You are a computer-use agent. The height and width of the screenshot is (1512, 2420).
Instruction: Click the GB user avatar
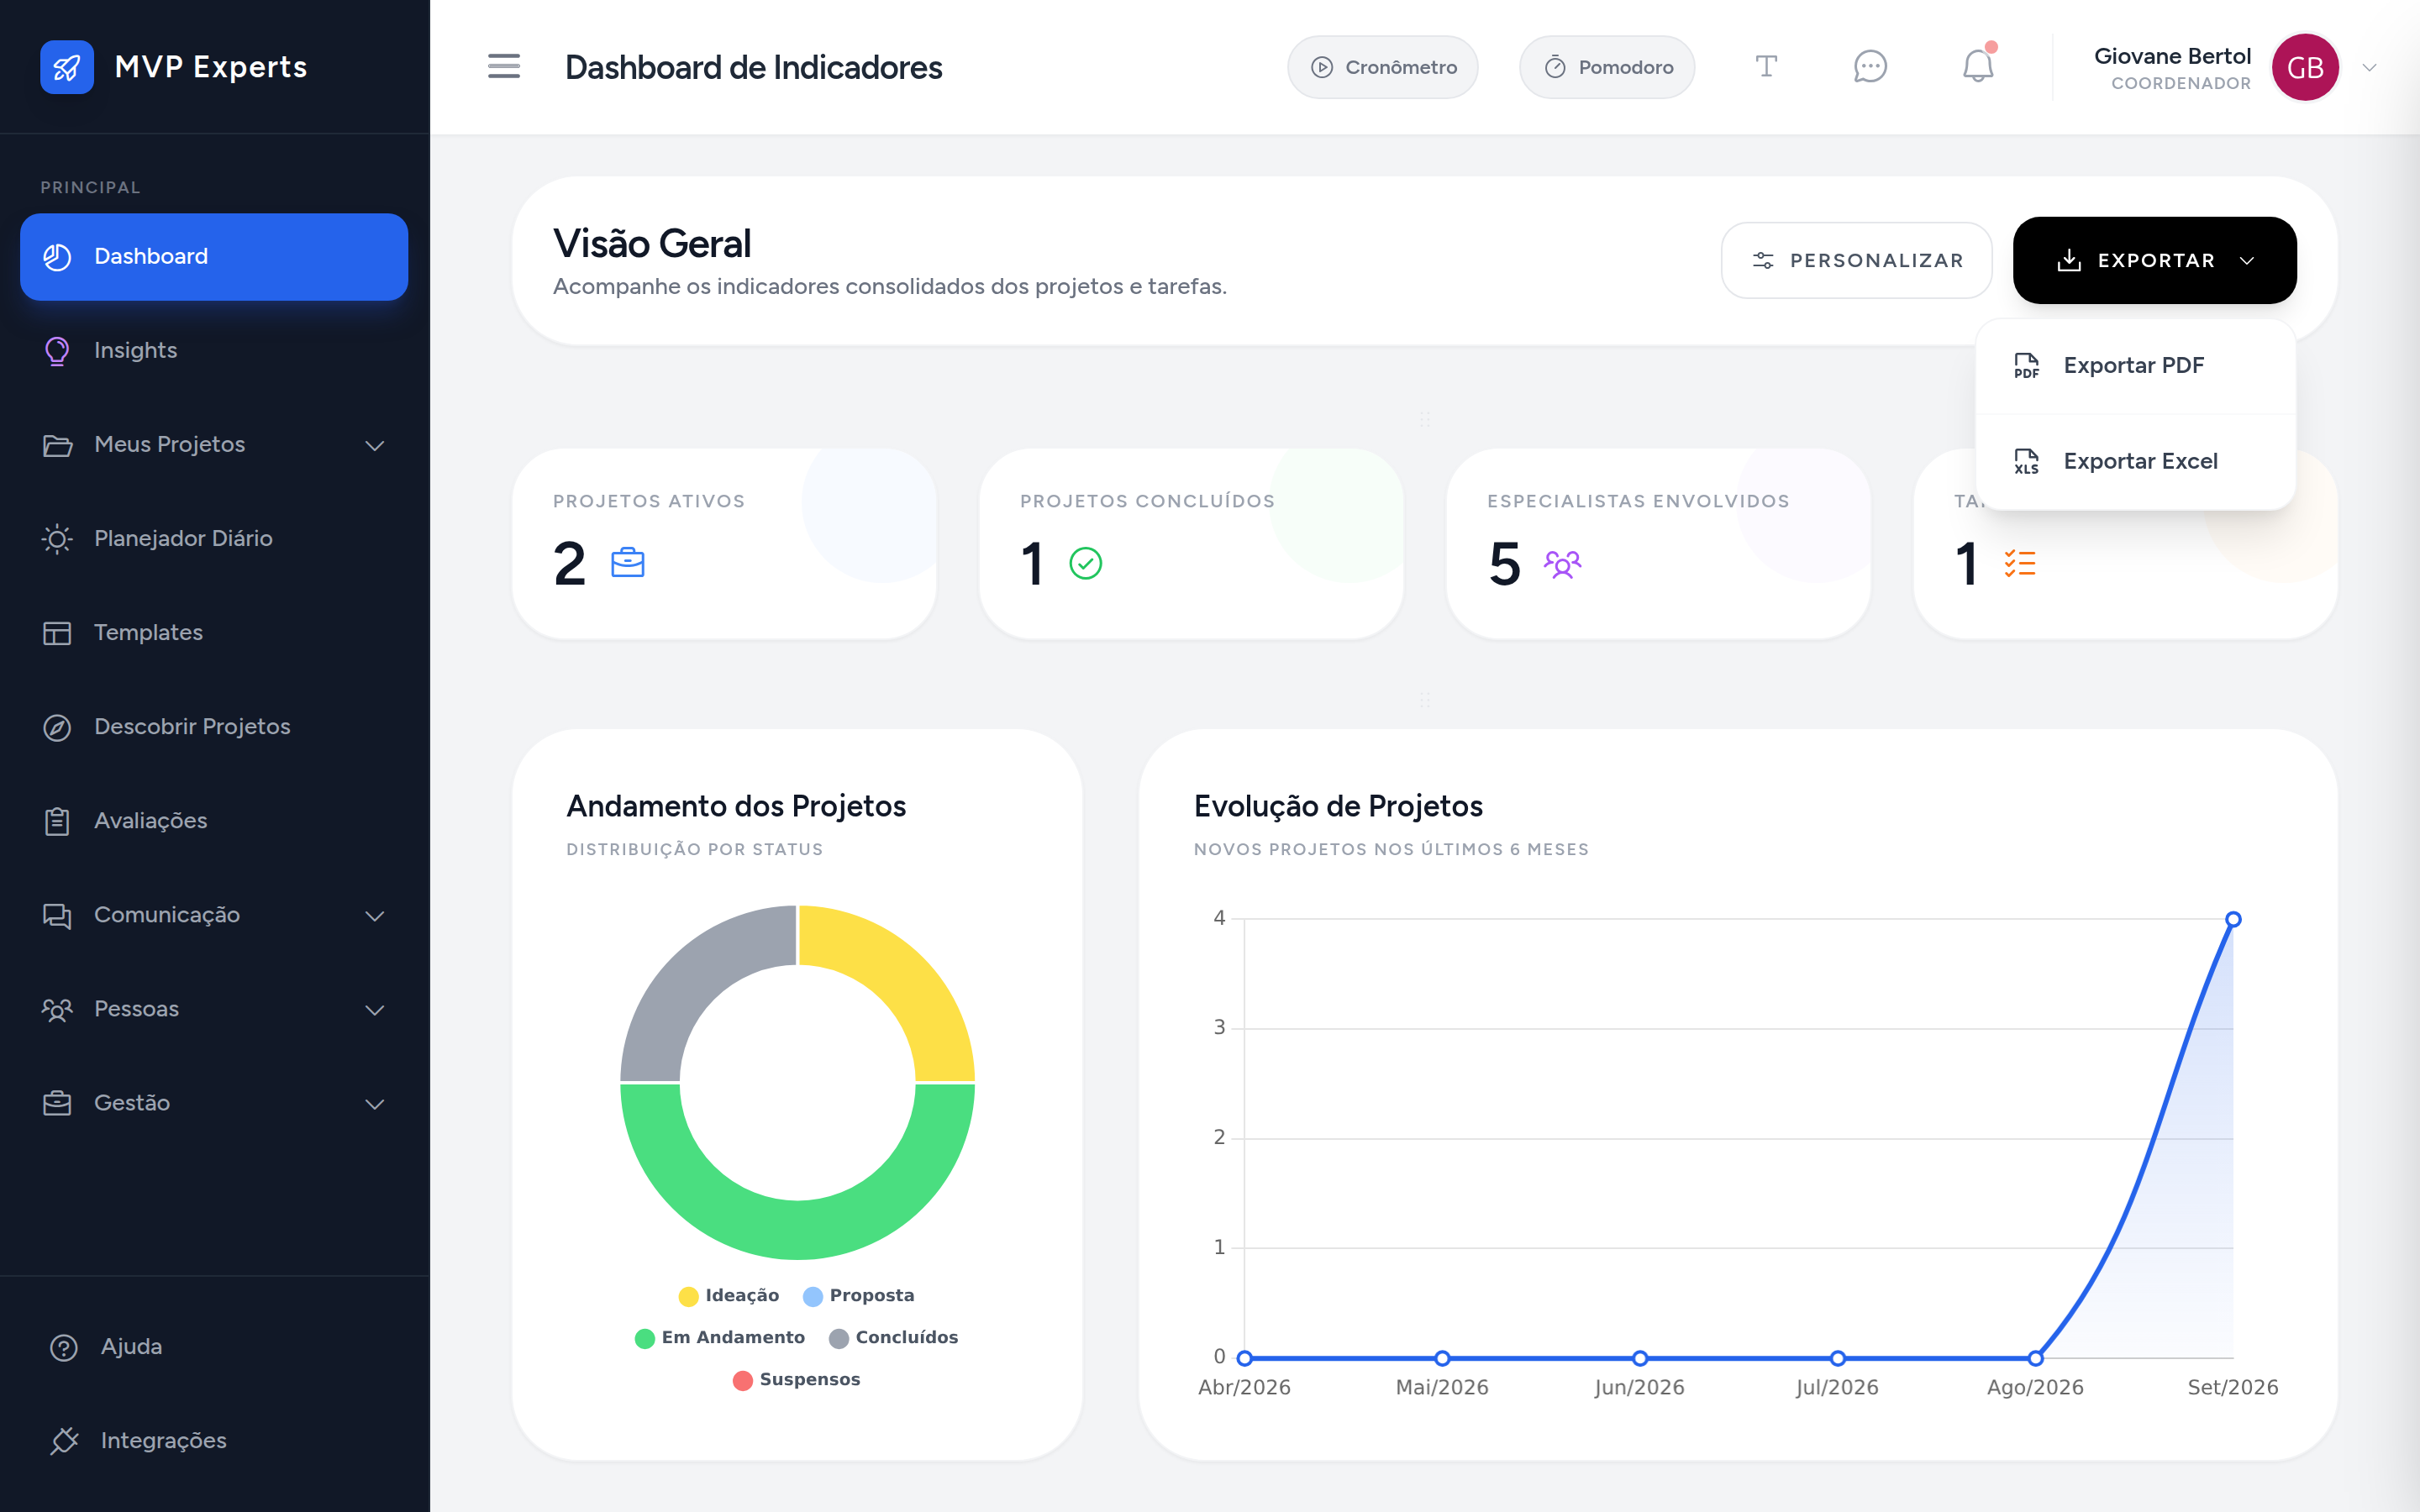(2305, 67)
